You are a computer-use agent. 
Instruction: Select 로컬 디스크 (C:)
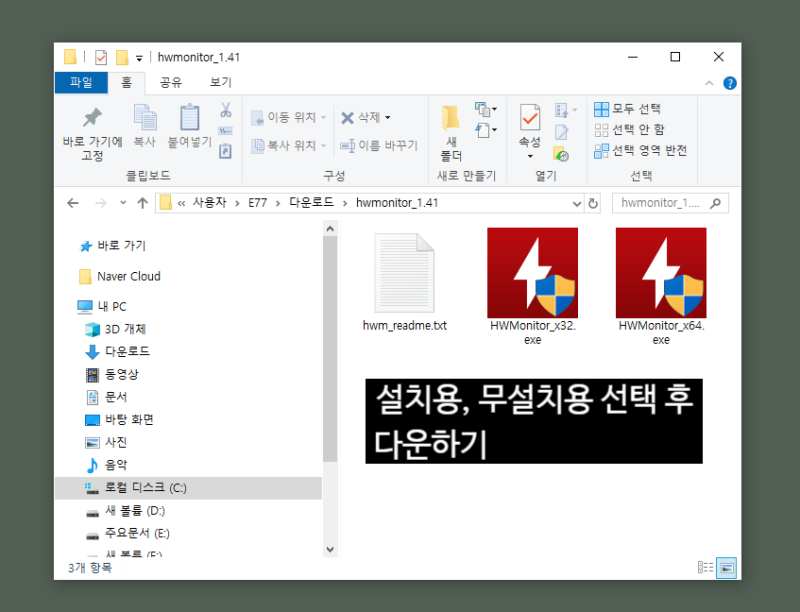(188, 488)
